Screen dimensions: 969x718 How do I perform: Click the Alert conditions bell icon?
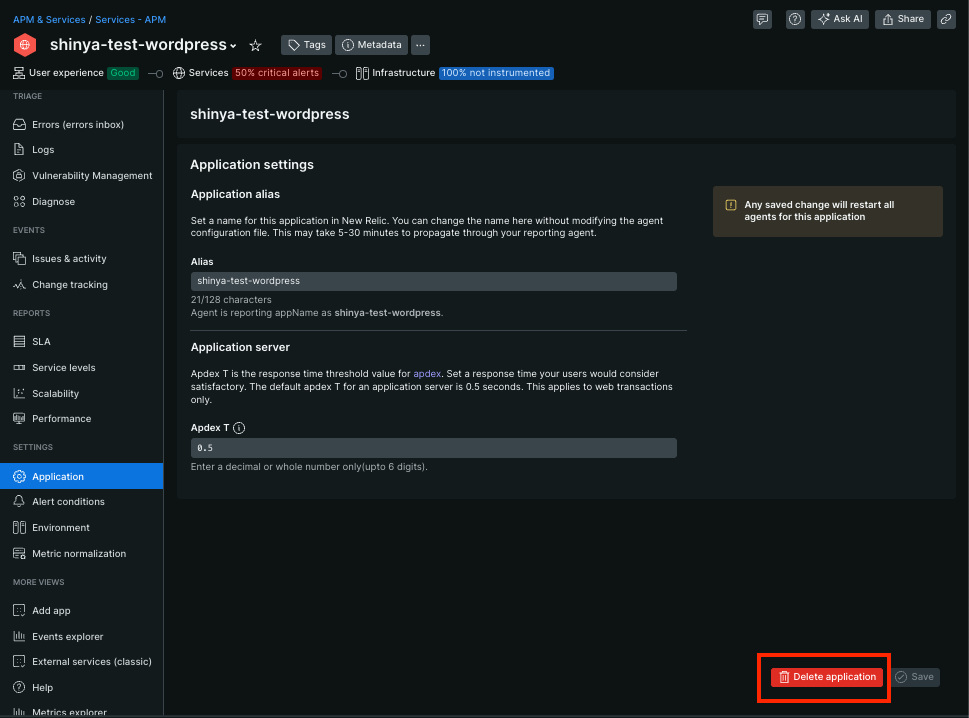(19, 501)
